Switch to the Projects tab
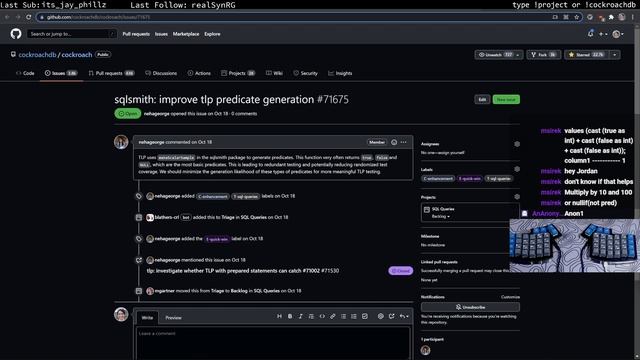The width and height of the screenshot is (640, 360). point(238,73)
